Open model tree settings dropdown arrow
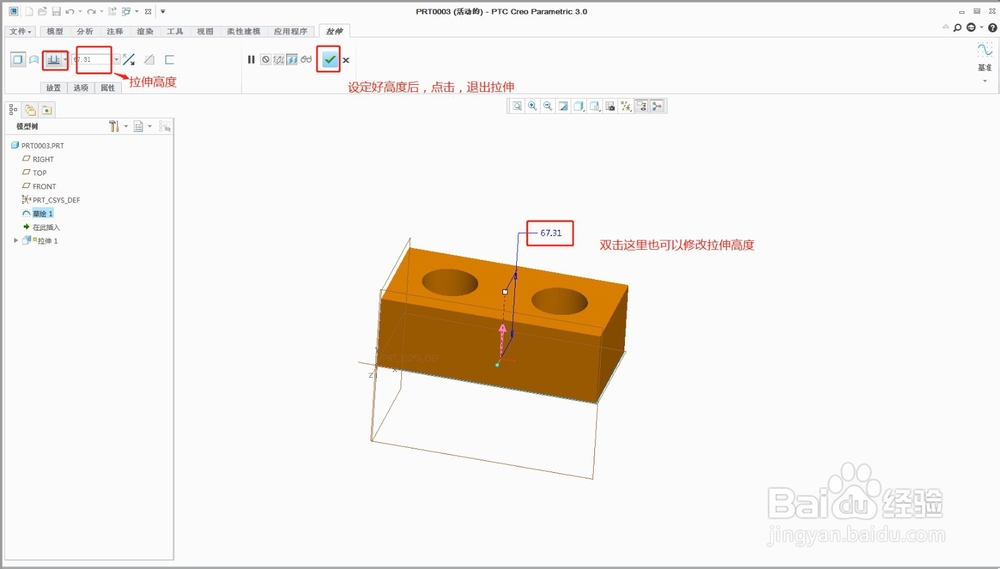 pos(126,126)
